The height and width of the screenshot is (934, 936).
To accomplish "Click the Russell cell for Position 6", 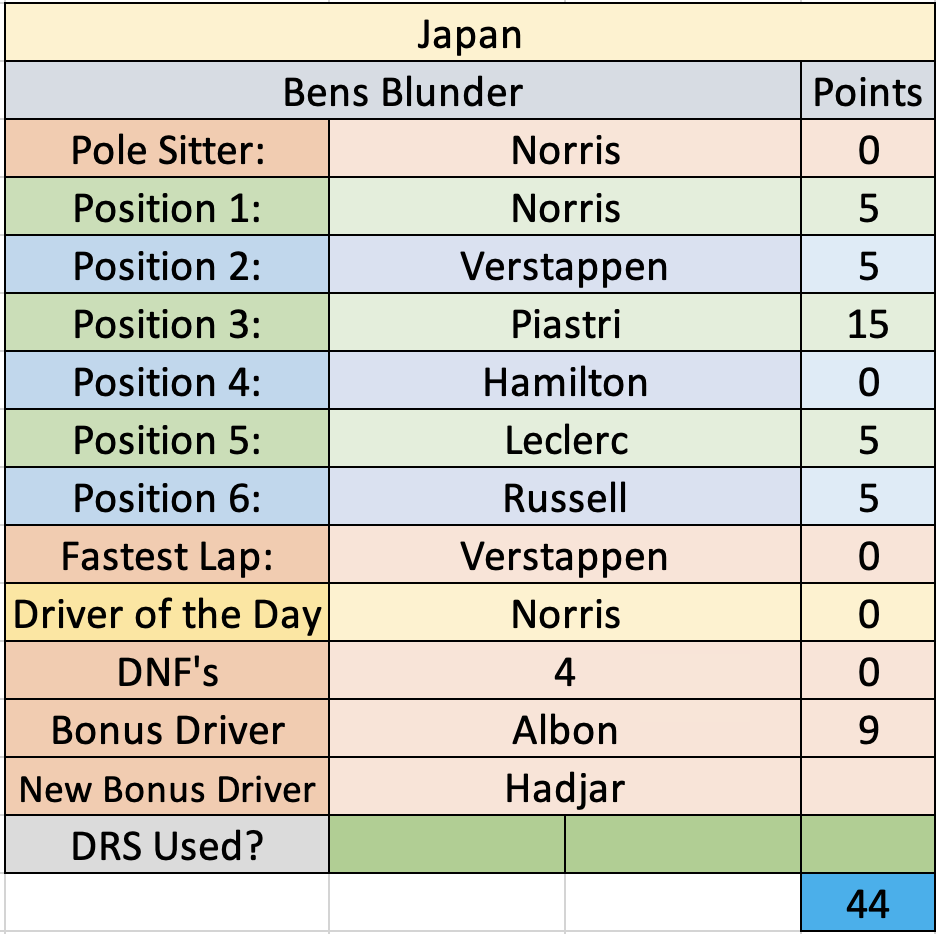I will (x=565, y=496).
